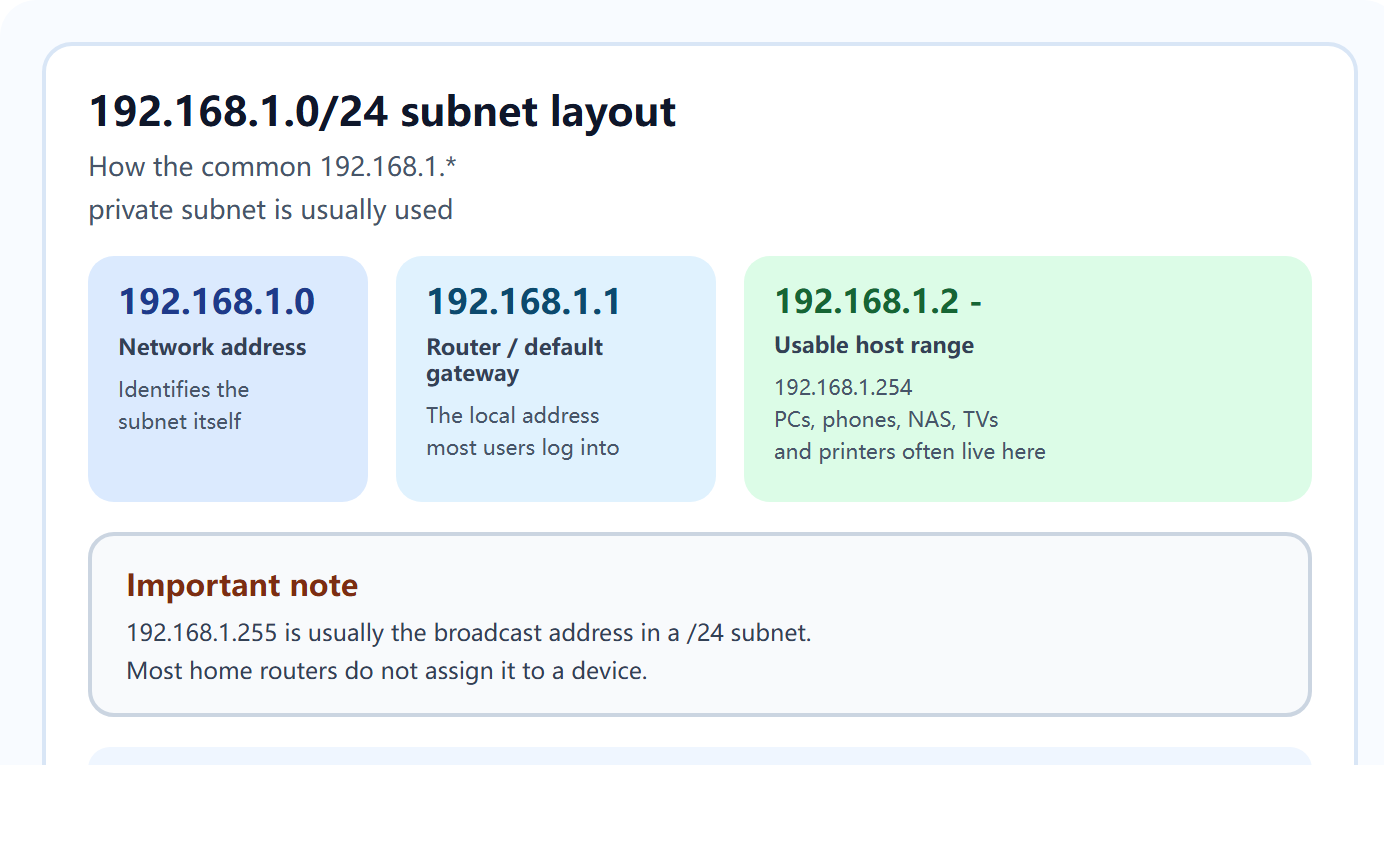
Task: Select the green '192.168.1.2 -' value
Action: coord(878,300)
